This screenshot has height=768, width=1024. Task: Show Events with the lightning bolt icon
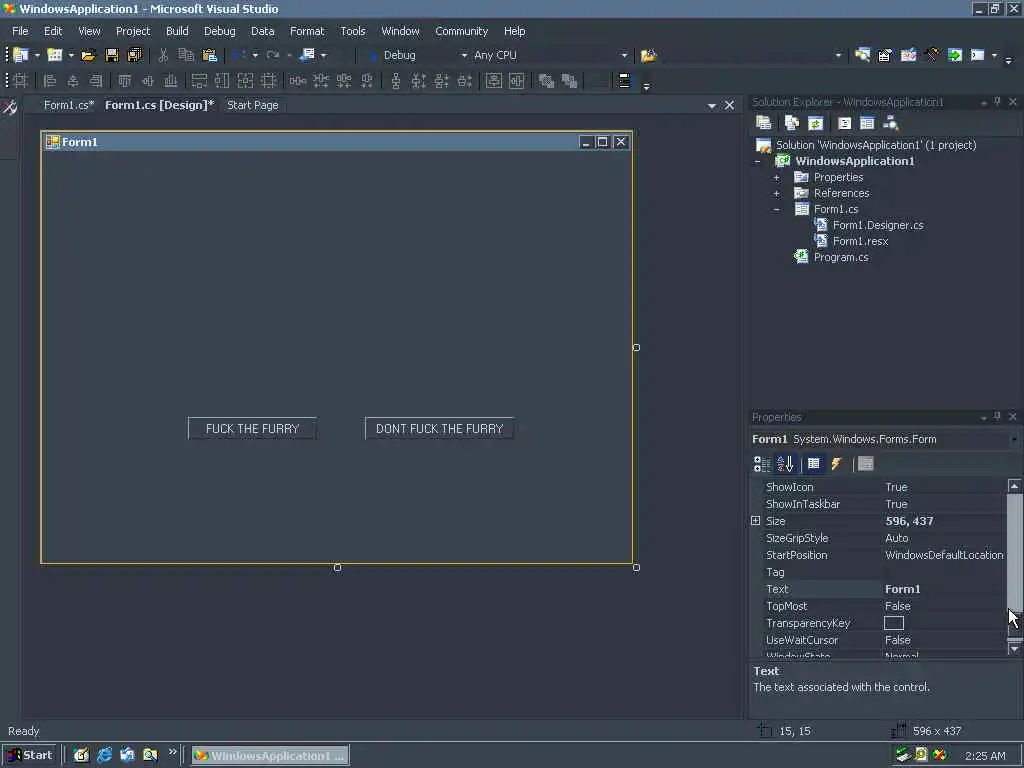837,464
